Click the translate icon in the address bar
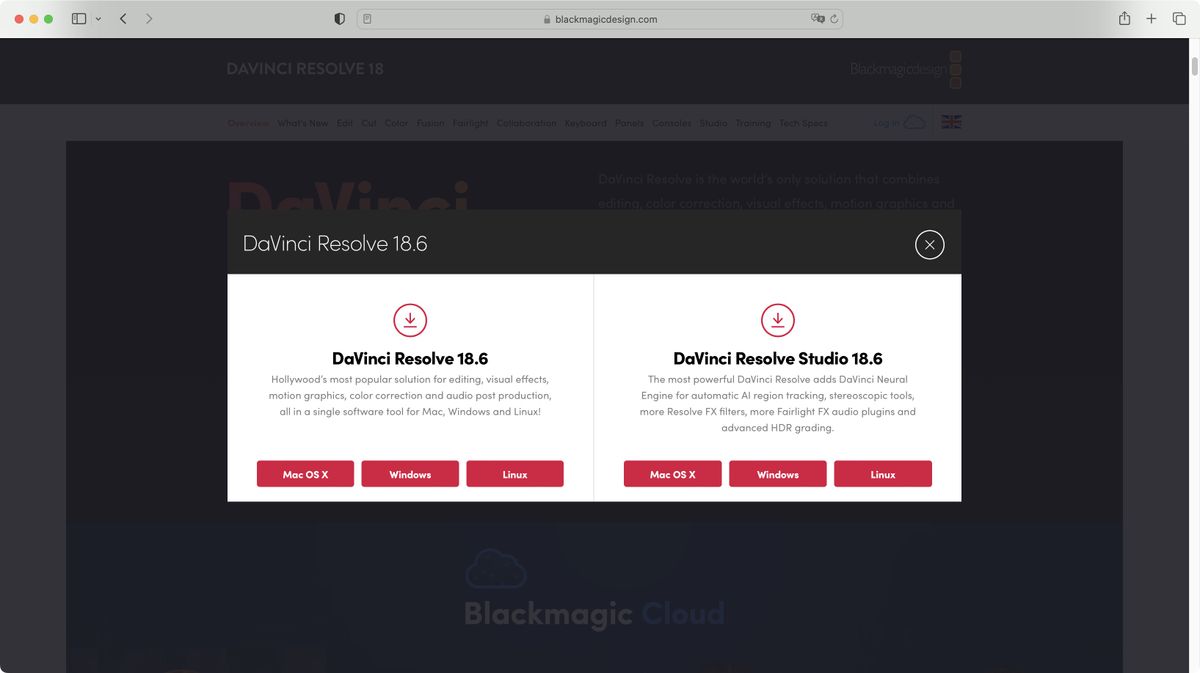This screenshot has width=1200, height=673. 817,18
